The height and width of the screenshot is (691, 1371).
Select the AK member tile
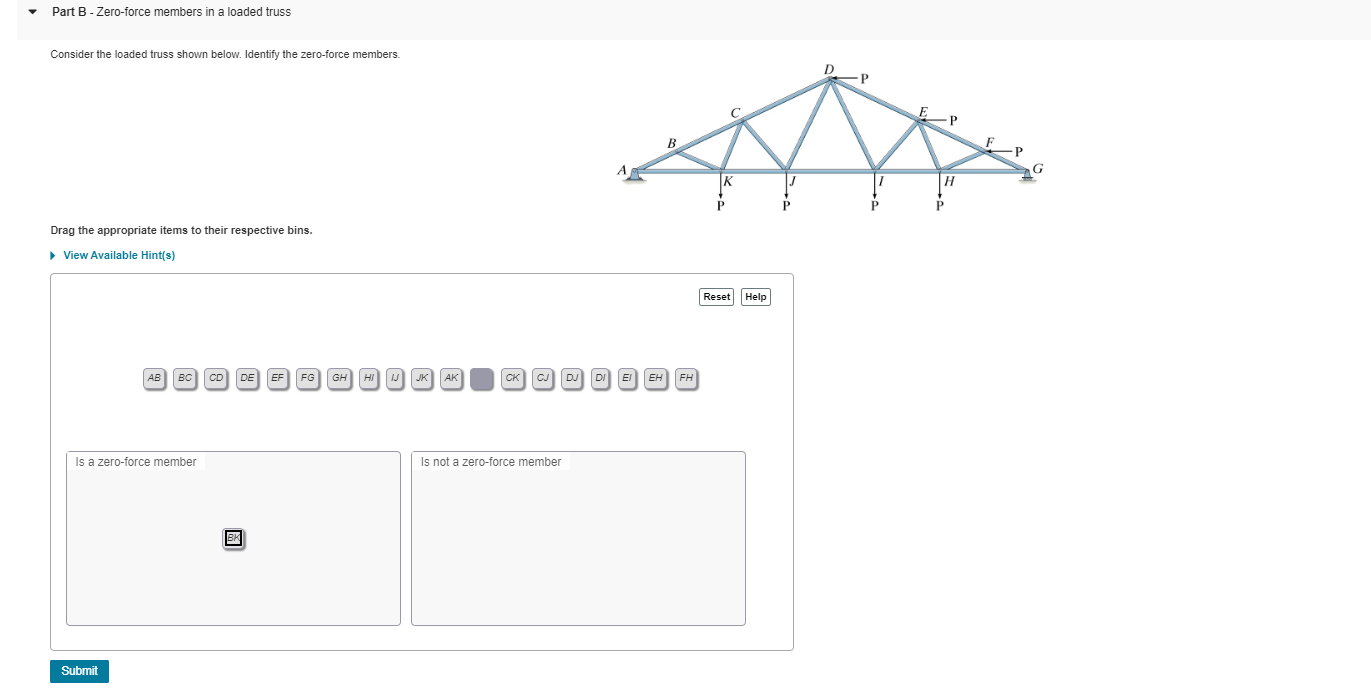pyautogui.click(x=451, y=379)
